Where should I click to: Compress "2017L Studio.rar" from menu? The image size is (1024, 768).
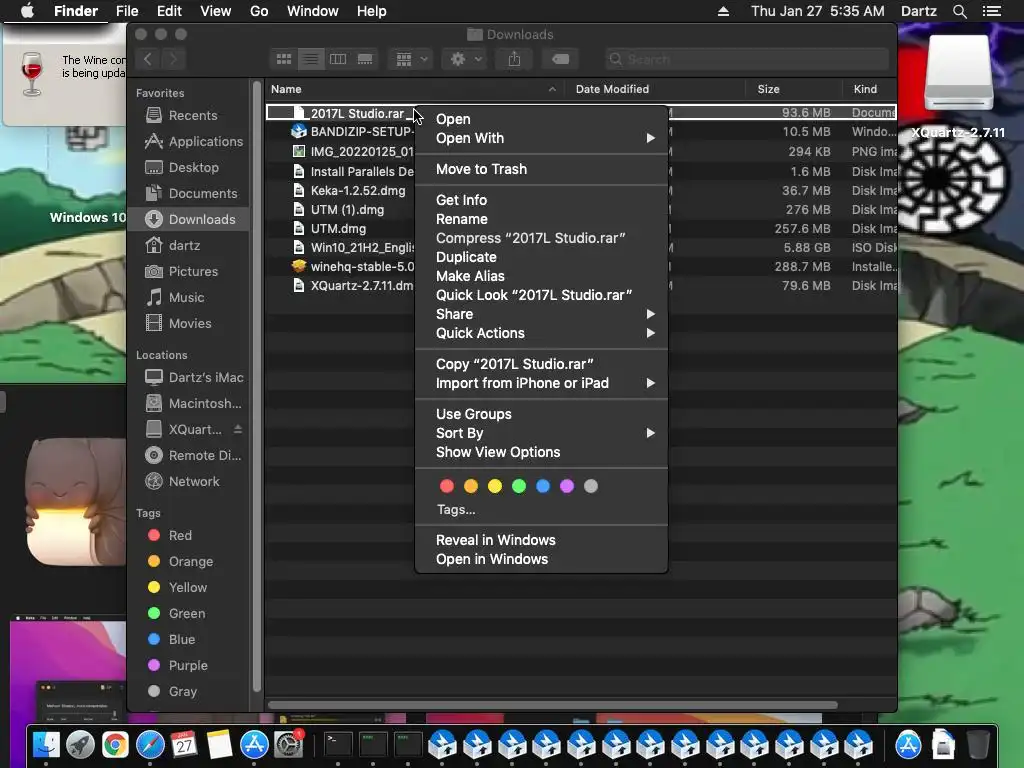[x=541, y=238]
